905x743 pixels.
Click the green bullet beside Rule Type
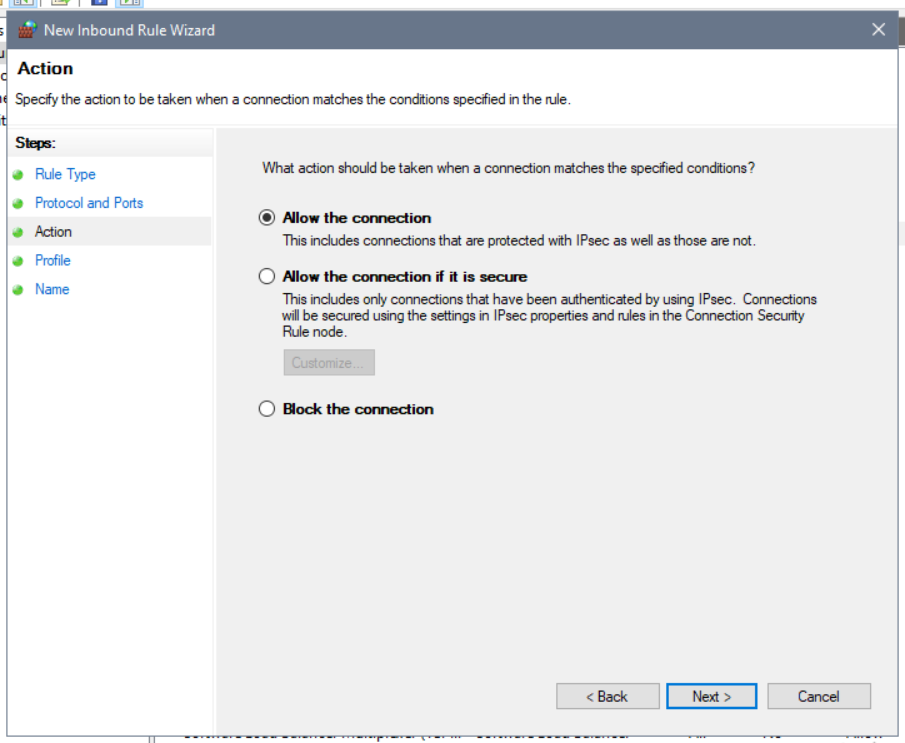pos(18,175)
